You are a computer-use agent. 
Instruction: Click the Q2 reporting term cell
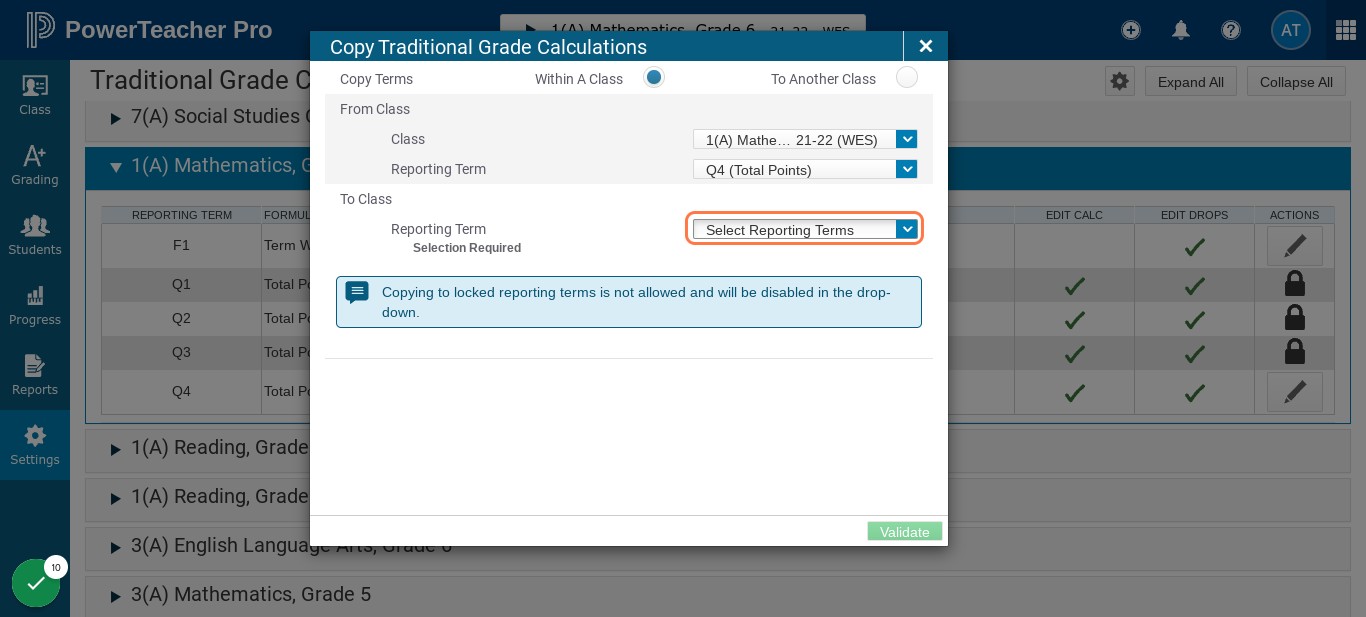coord(181,318)
